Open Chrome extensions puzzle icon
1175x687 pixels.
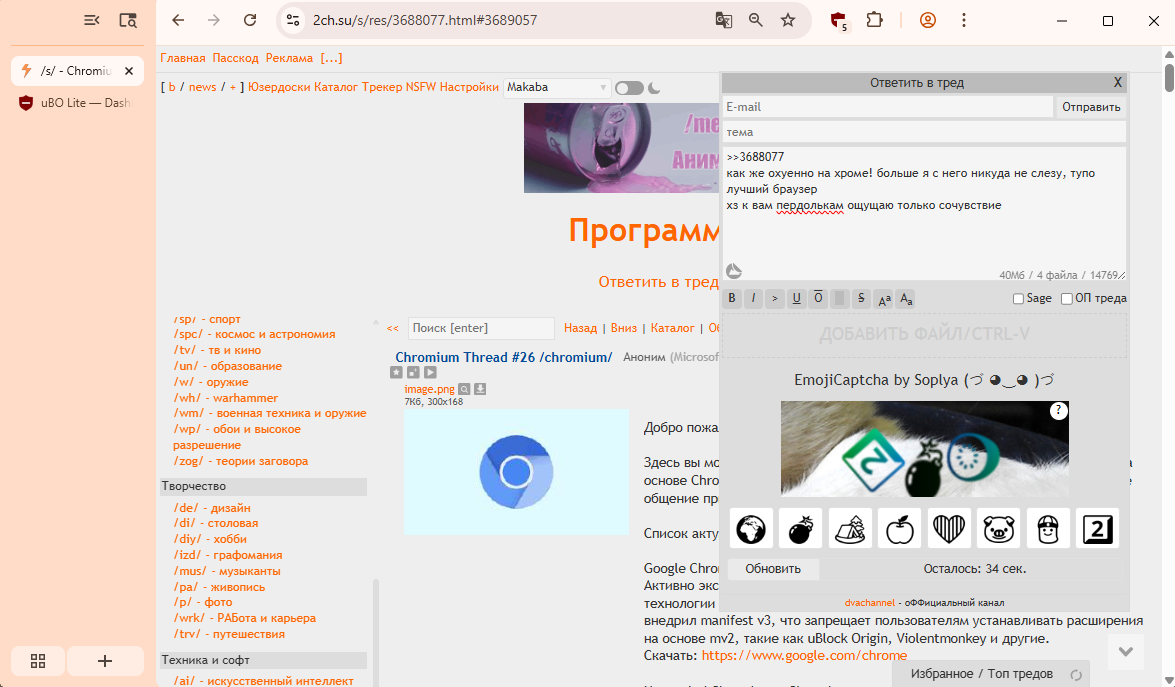[875, 20]
